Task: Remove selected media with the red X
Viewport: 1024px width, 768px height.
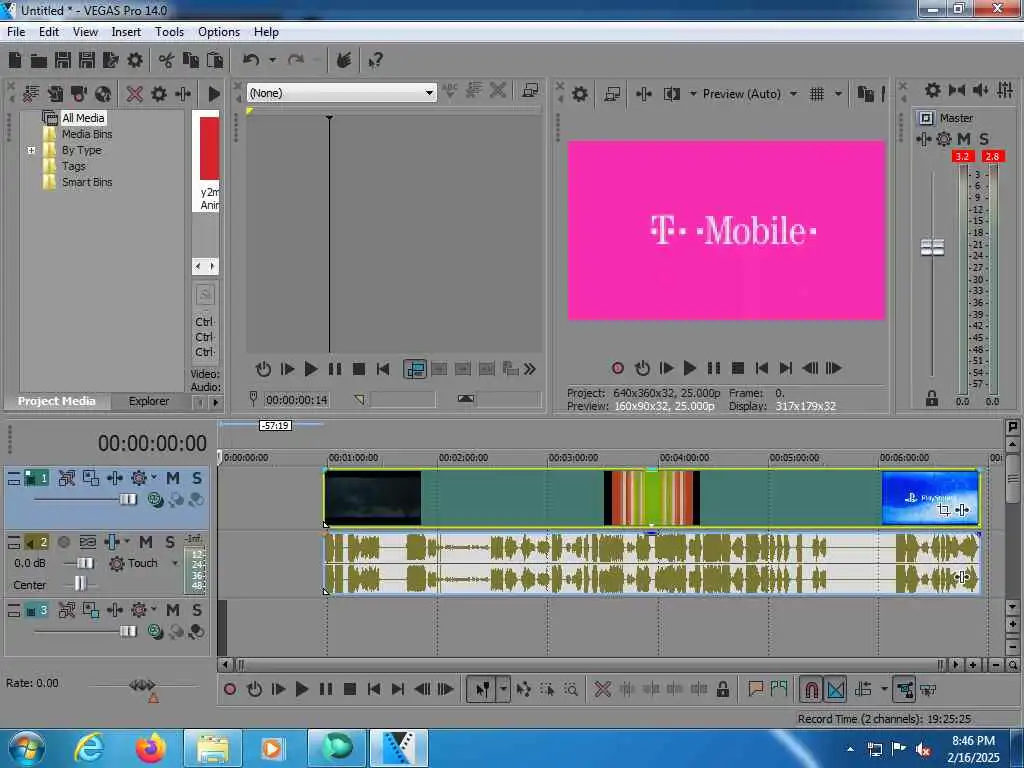Action: pyautogui.click(x=135, y=94)
